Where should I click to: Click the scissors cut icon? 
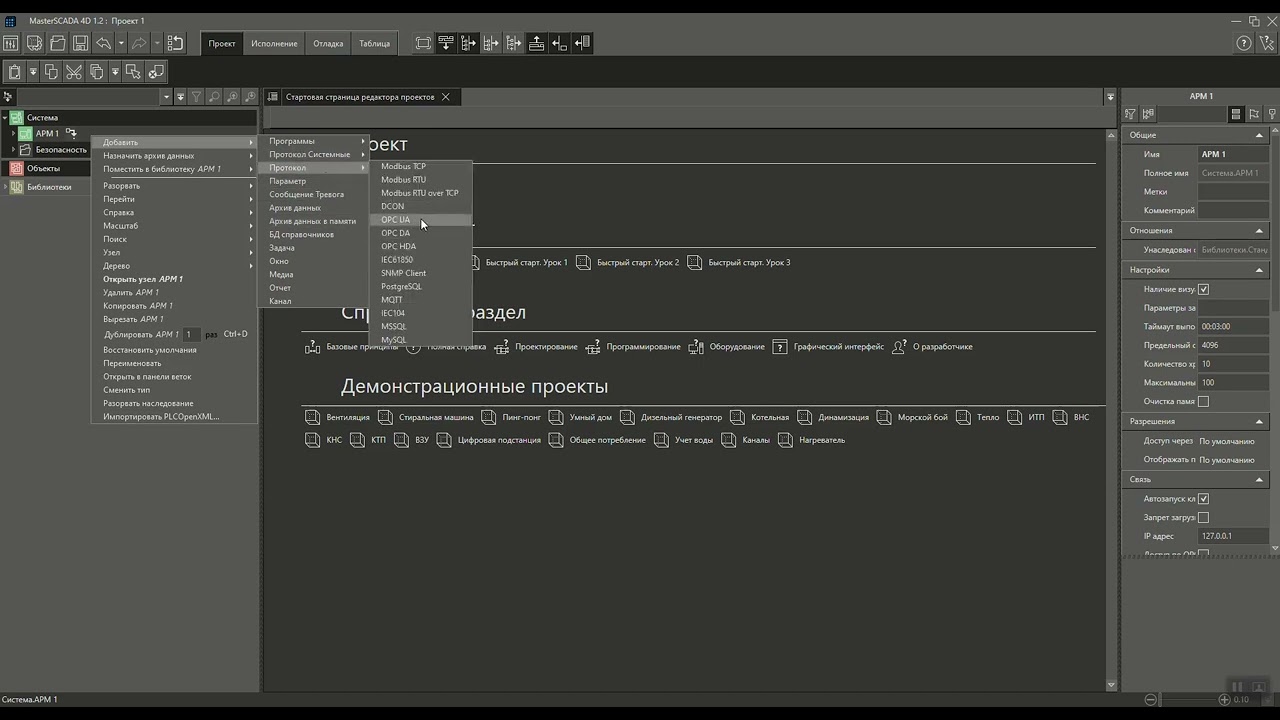click(74, 72)
